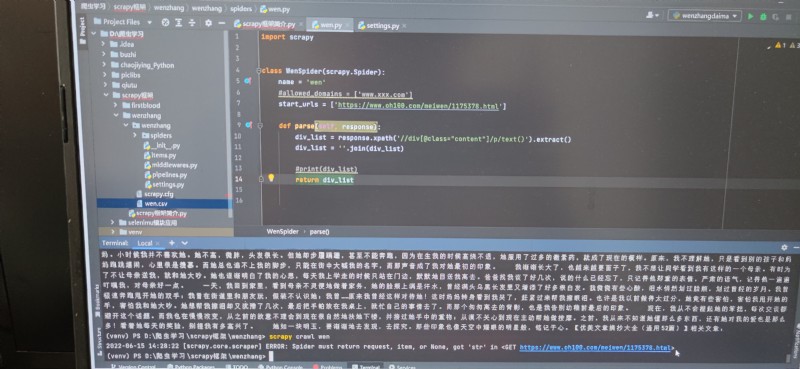Add a new terminal session with plus icon

(x=172, y=243)
